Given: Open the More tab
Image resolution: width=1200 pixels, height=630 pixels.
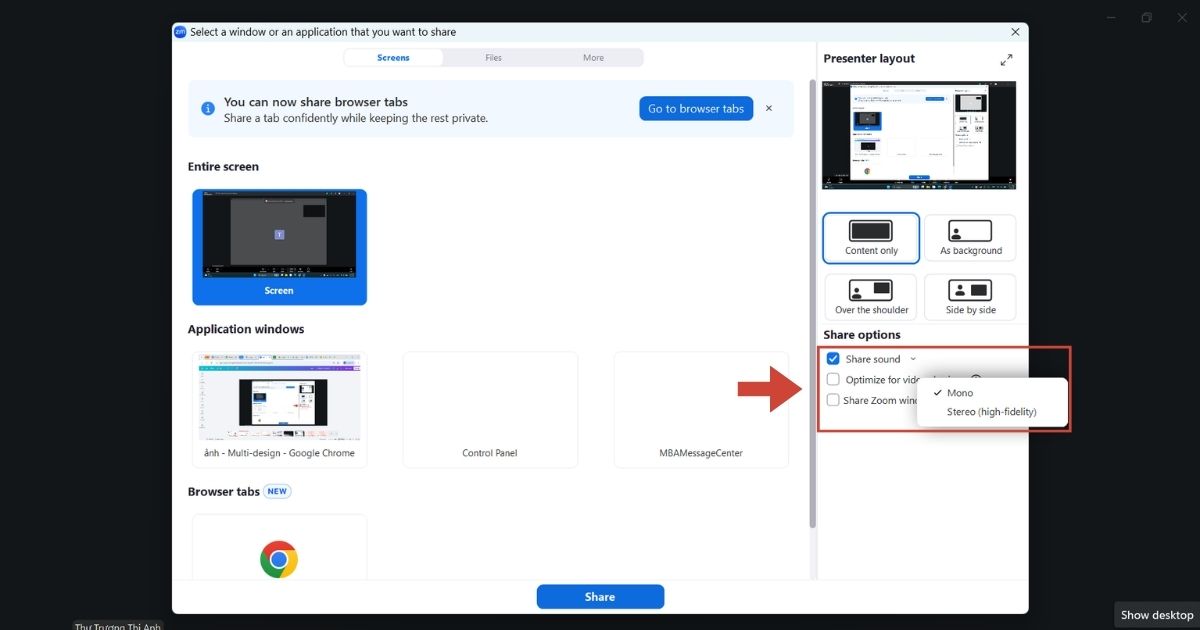Looking at the screenshot, I should click(x=593, y=58).
